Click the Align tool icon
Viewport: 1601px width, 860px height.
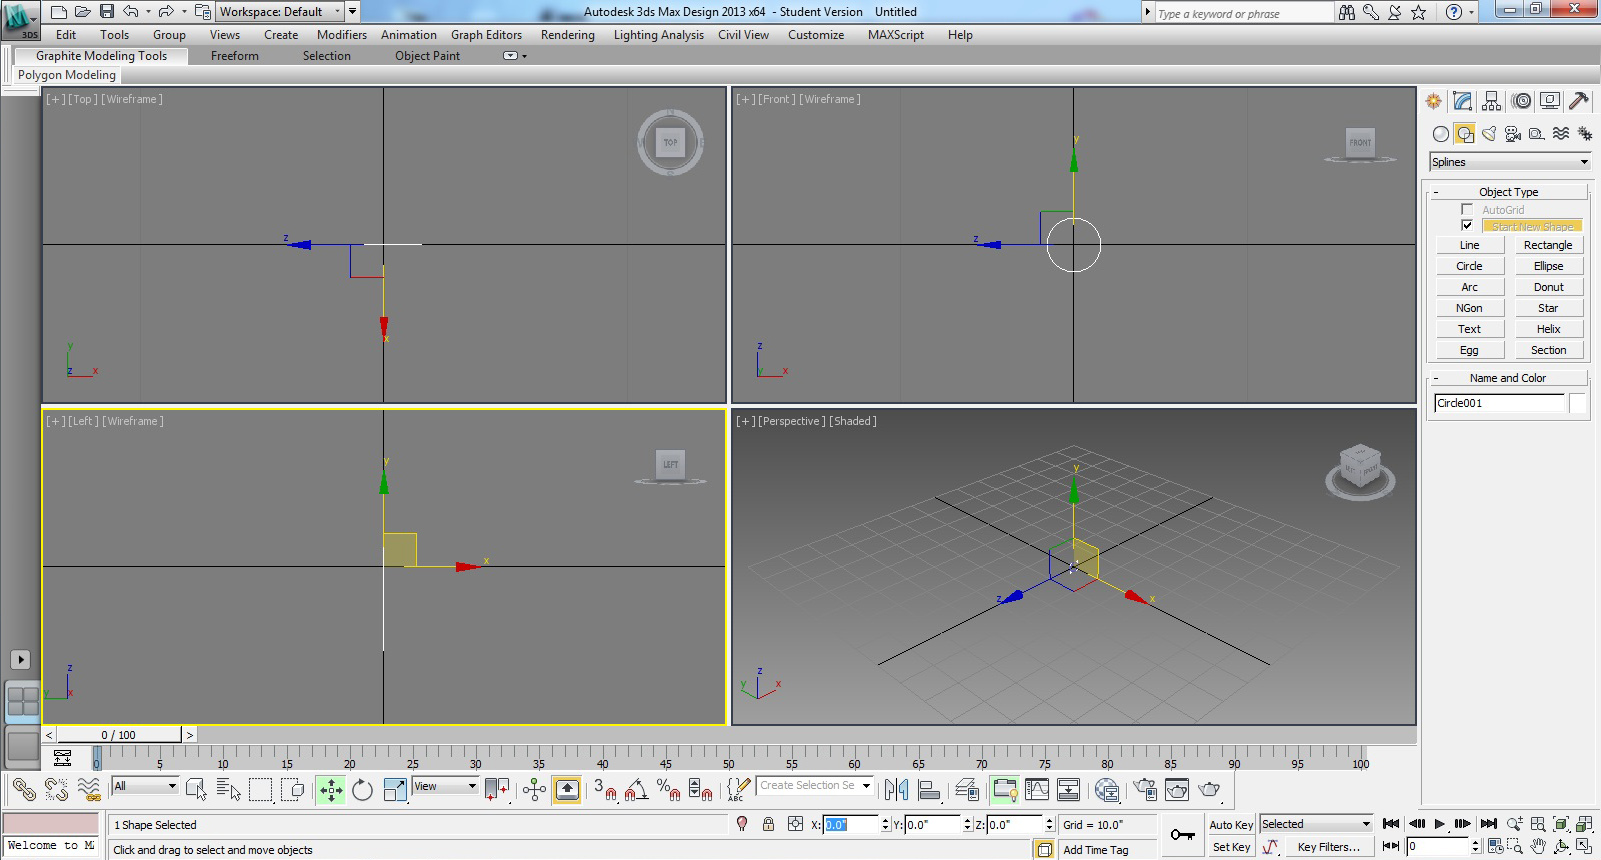[929, 790]
